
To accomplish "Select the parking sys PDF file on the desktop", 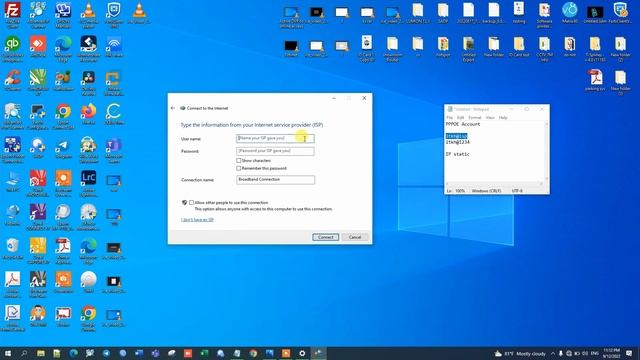I will [x=595, y=81].
